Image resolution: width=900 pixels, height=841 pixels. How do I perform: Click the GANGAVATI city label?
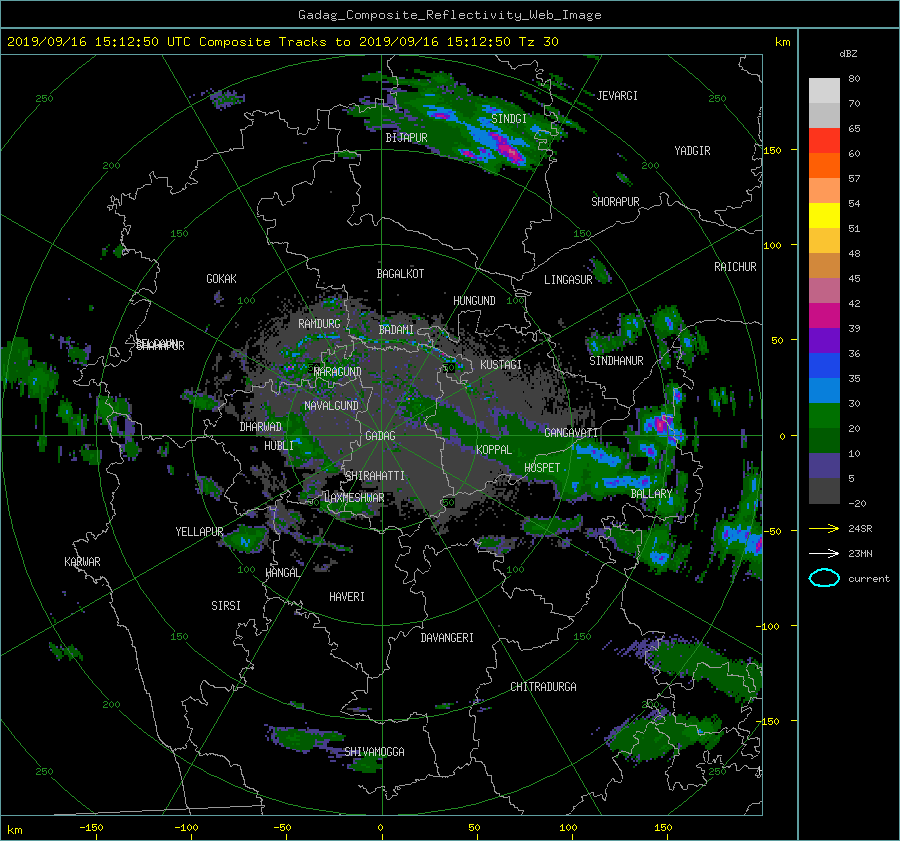click(571, 433)
